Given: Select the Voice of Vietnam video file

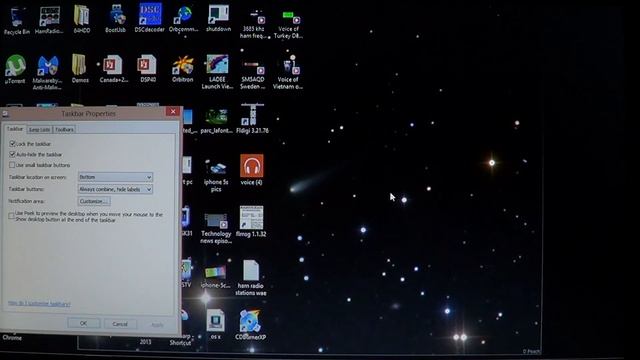Looking at the screenshot, I should coord(288,73).
